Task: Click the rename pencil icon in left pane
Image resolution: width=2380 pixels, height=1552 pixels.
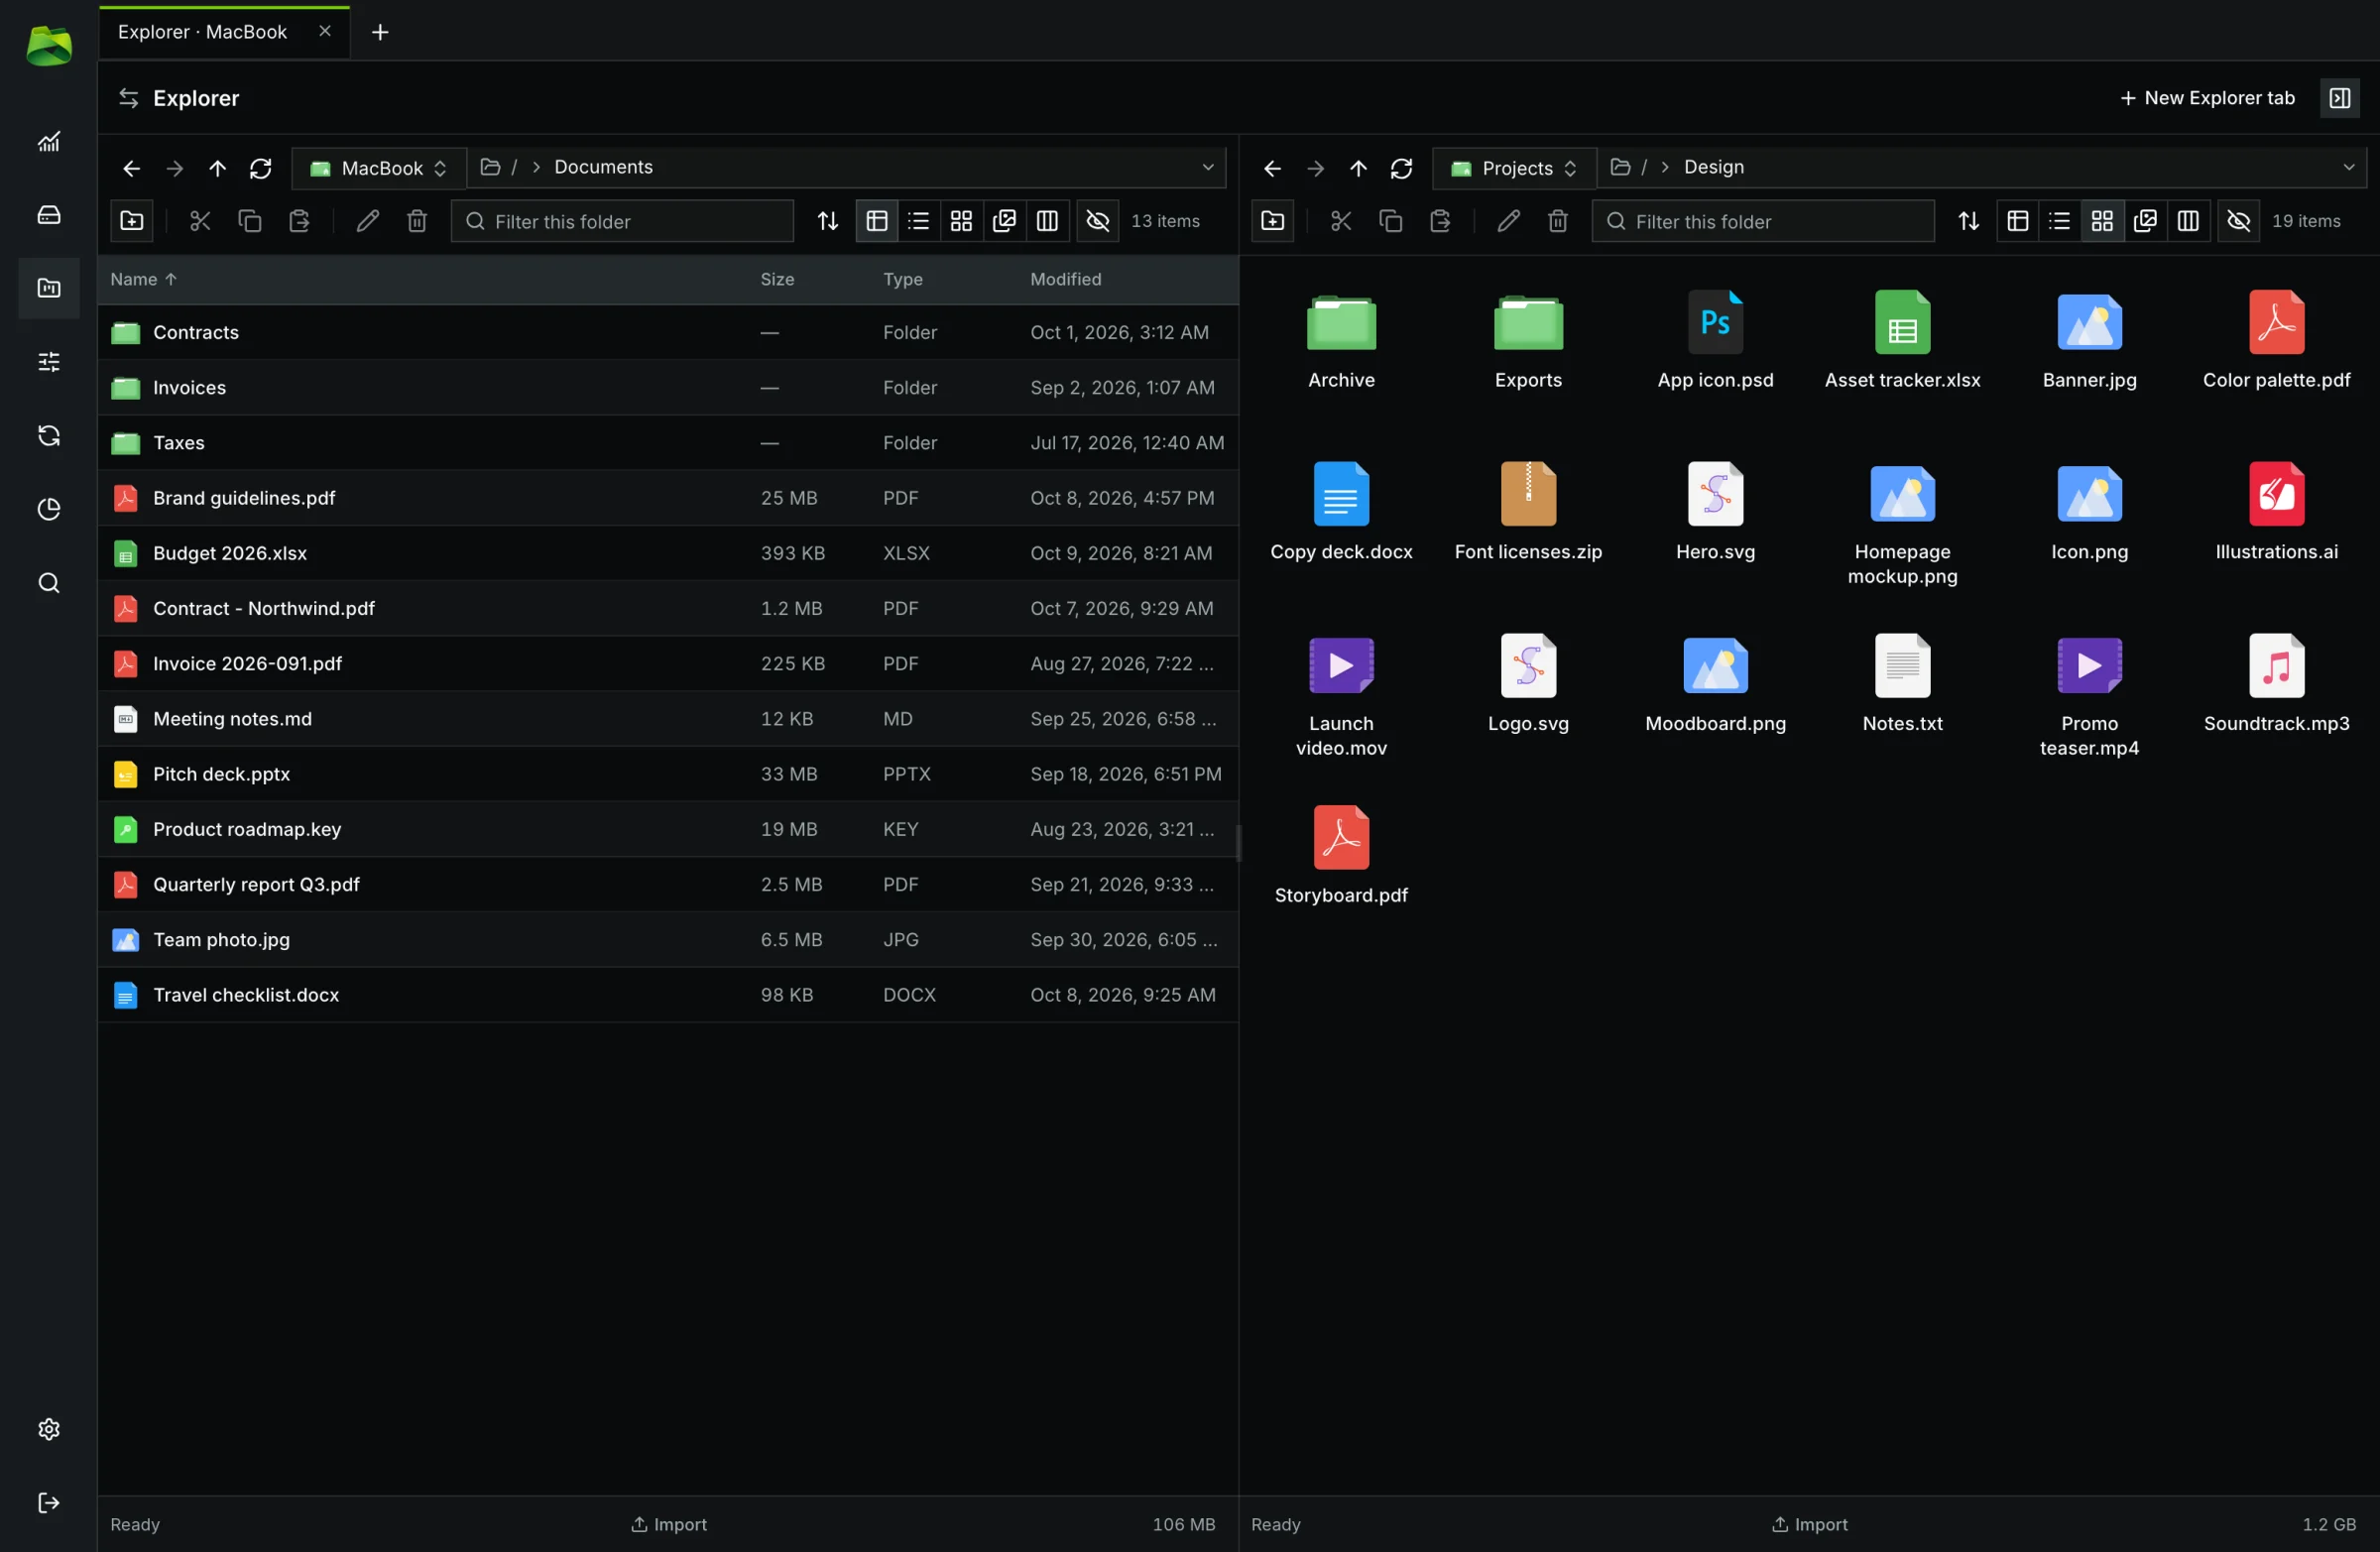Action: coord(367,221)
